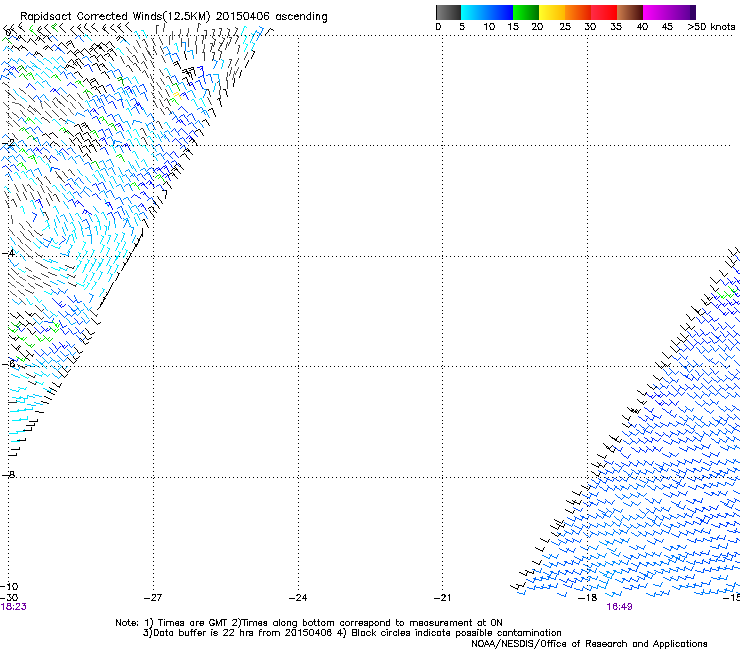Click the legend label '25'

565,27
